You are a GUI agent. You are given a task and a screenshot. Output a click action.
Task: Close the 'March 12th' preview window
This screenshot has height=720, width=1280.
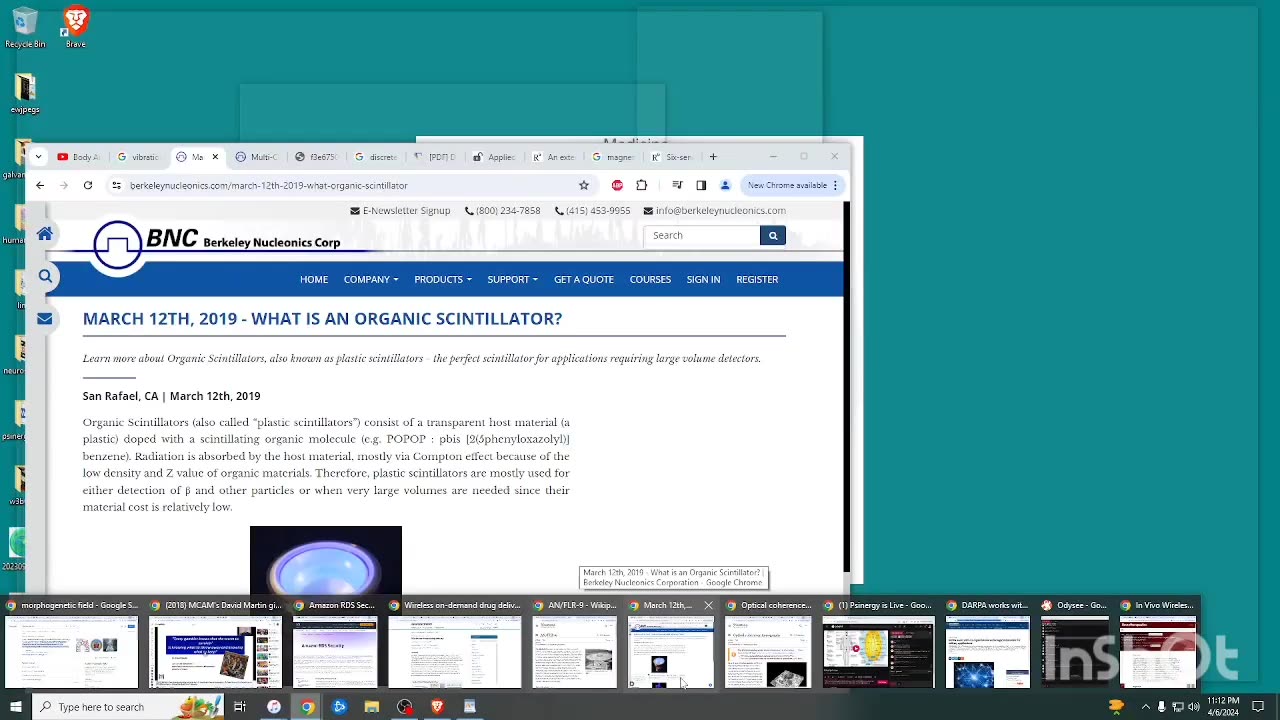708,605
